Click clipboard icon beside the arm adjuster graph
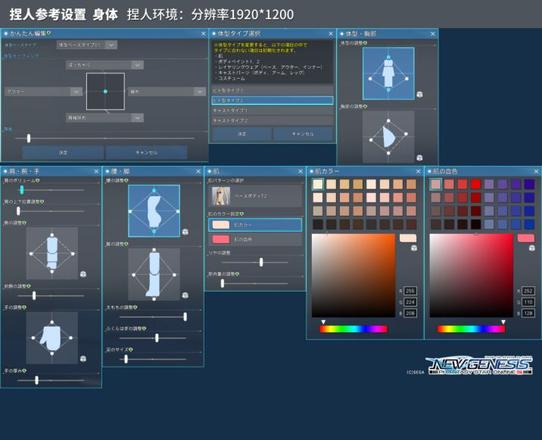Screen dimensions: 542x440 coord(83,274)
